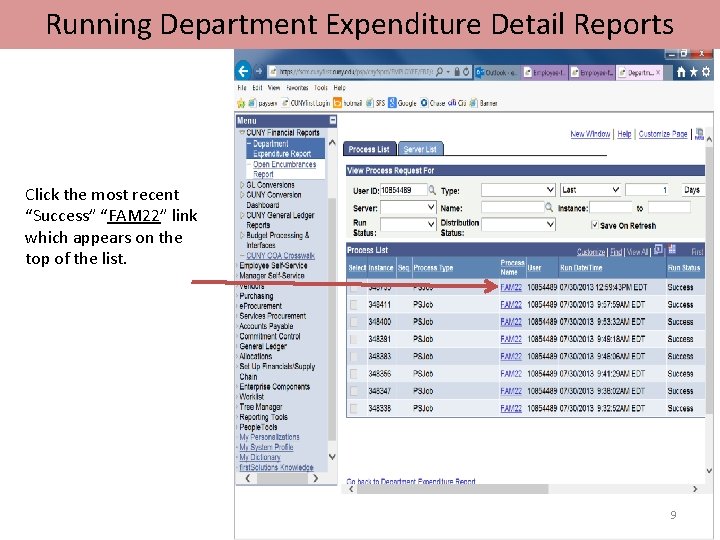Open the browser Favorites menu
This screenshot has width=720, height=540.
[x=297, y=88]
